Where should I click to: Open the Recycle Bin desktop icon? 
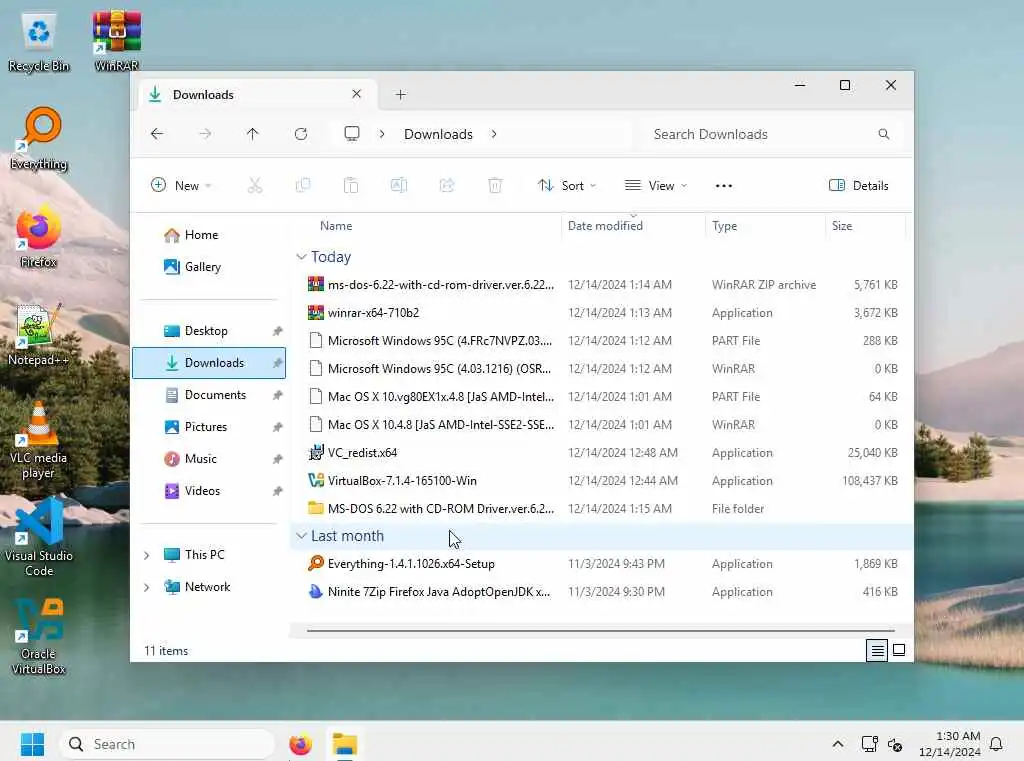(39, 42)
